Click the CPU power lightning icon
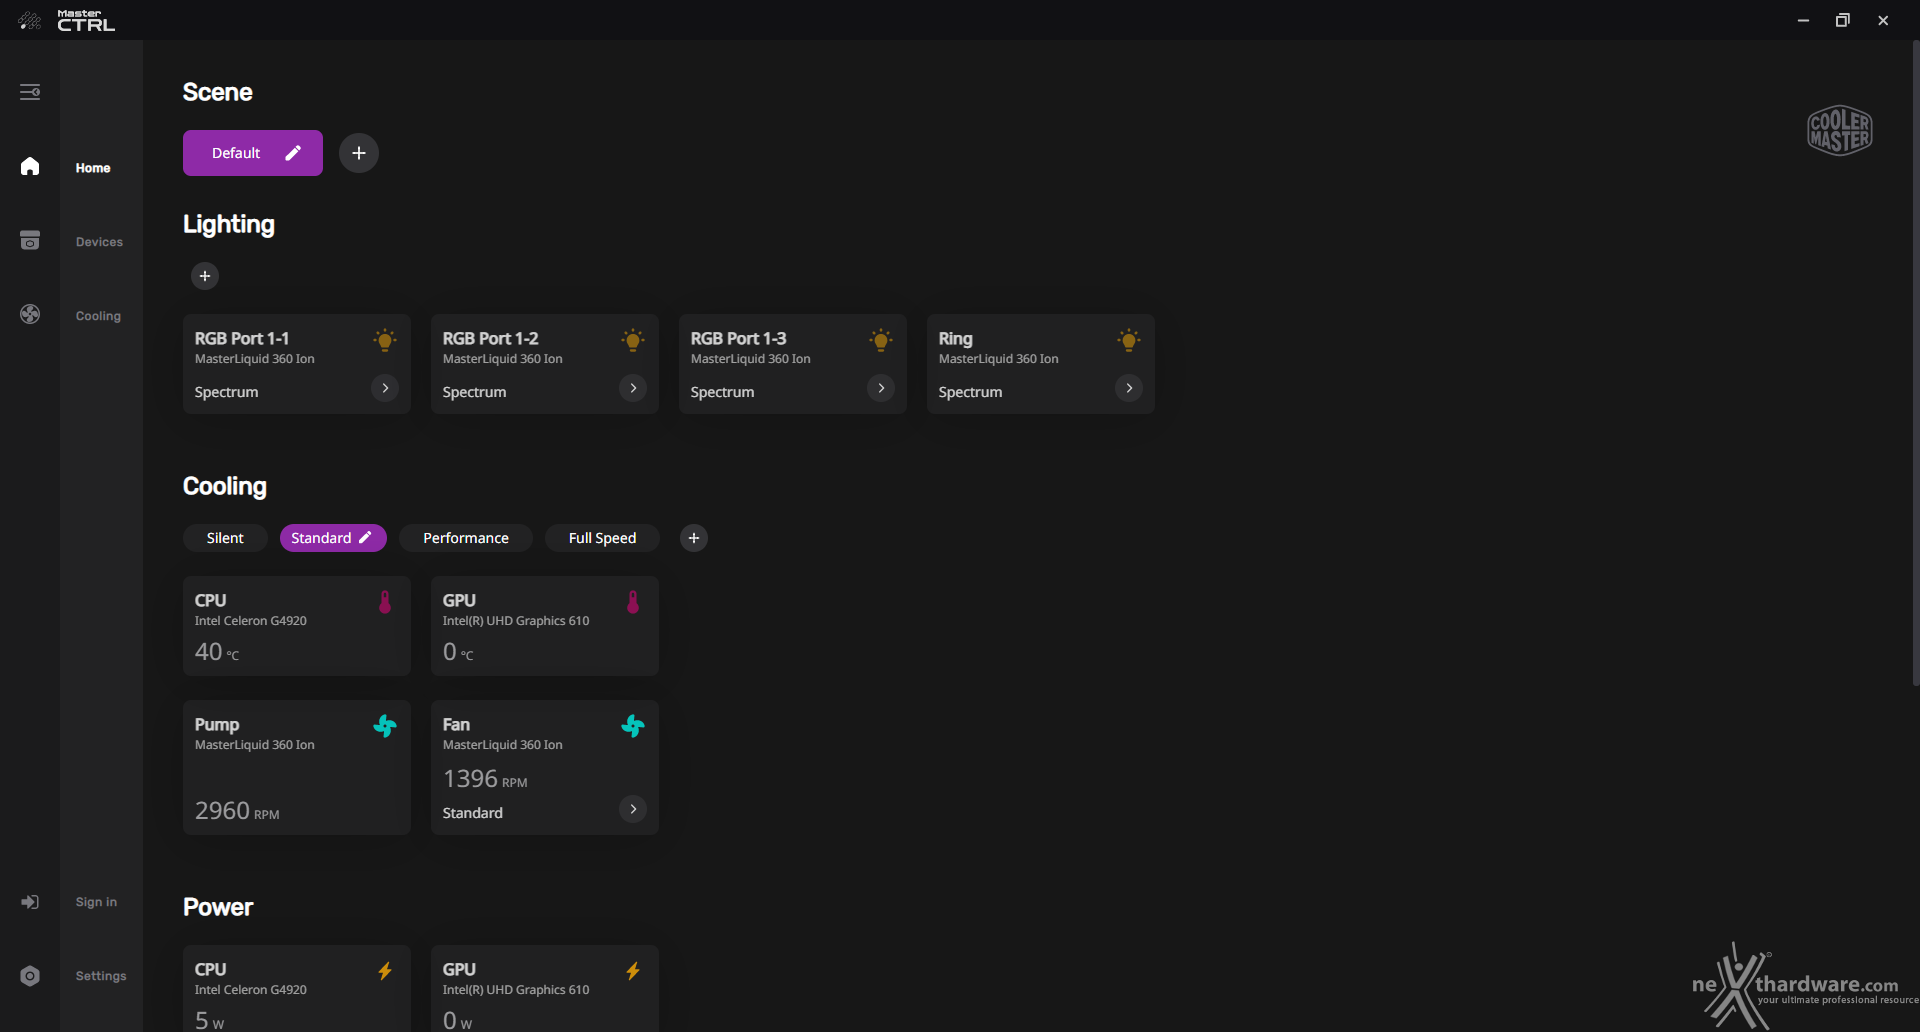 [385, 971]
